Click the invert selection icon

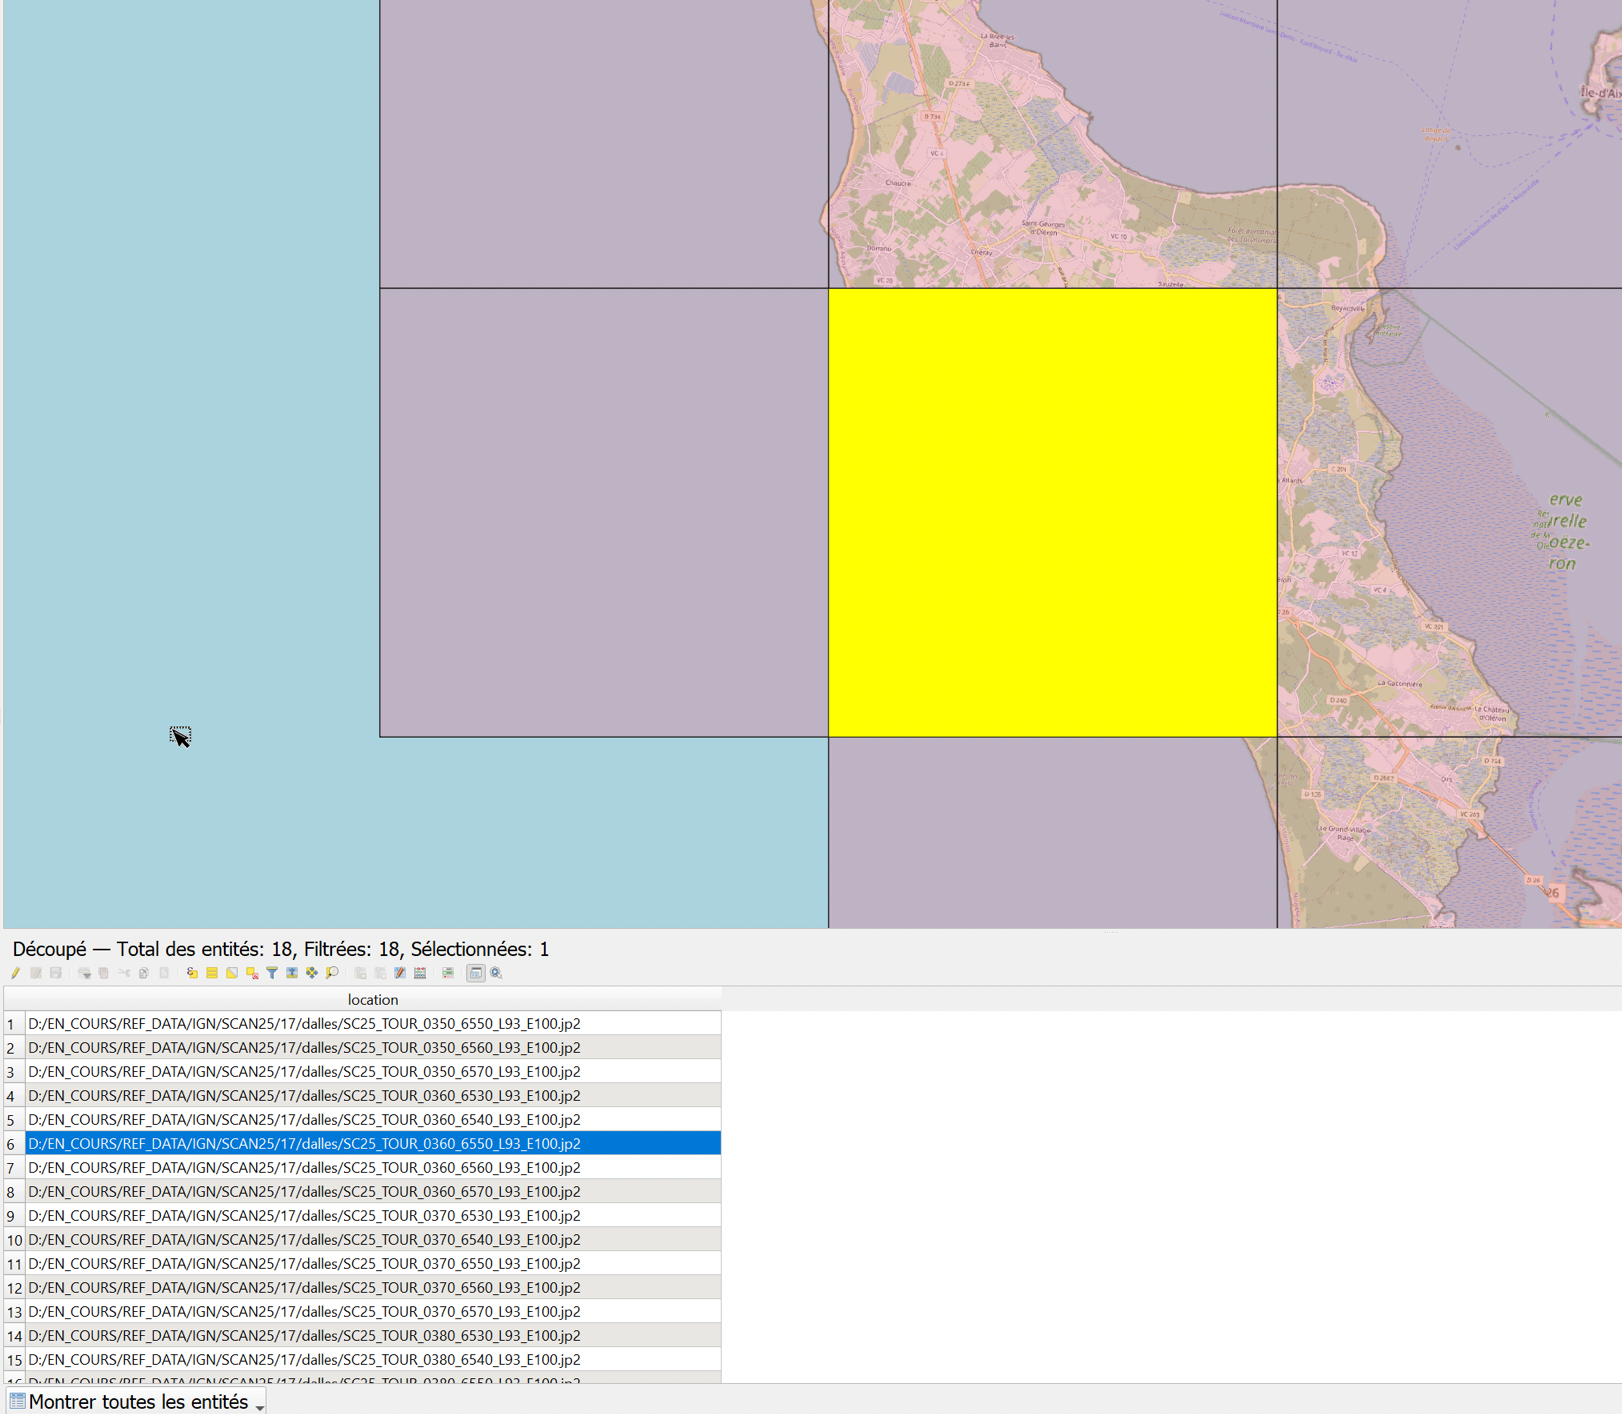[232, 973]
